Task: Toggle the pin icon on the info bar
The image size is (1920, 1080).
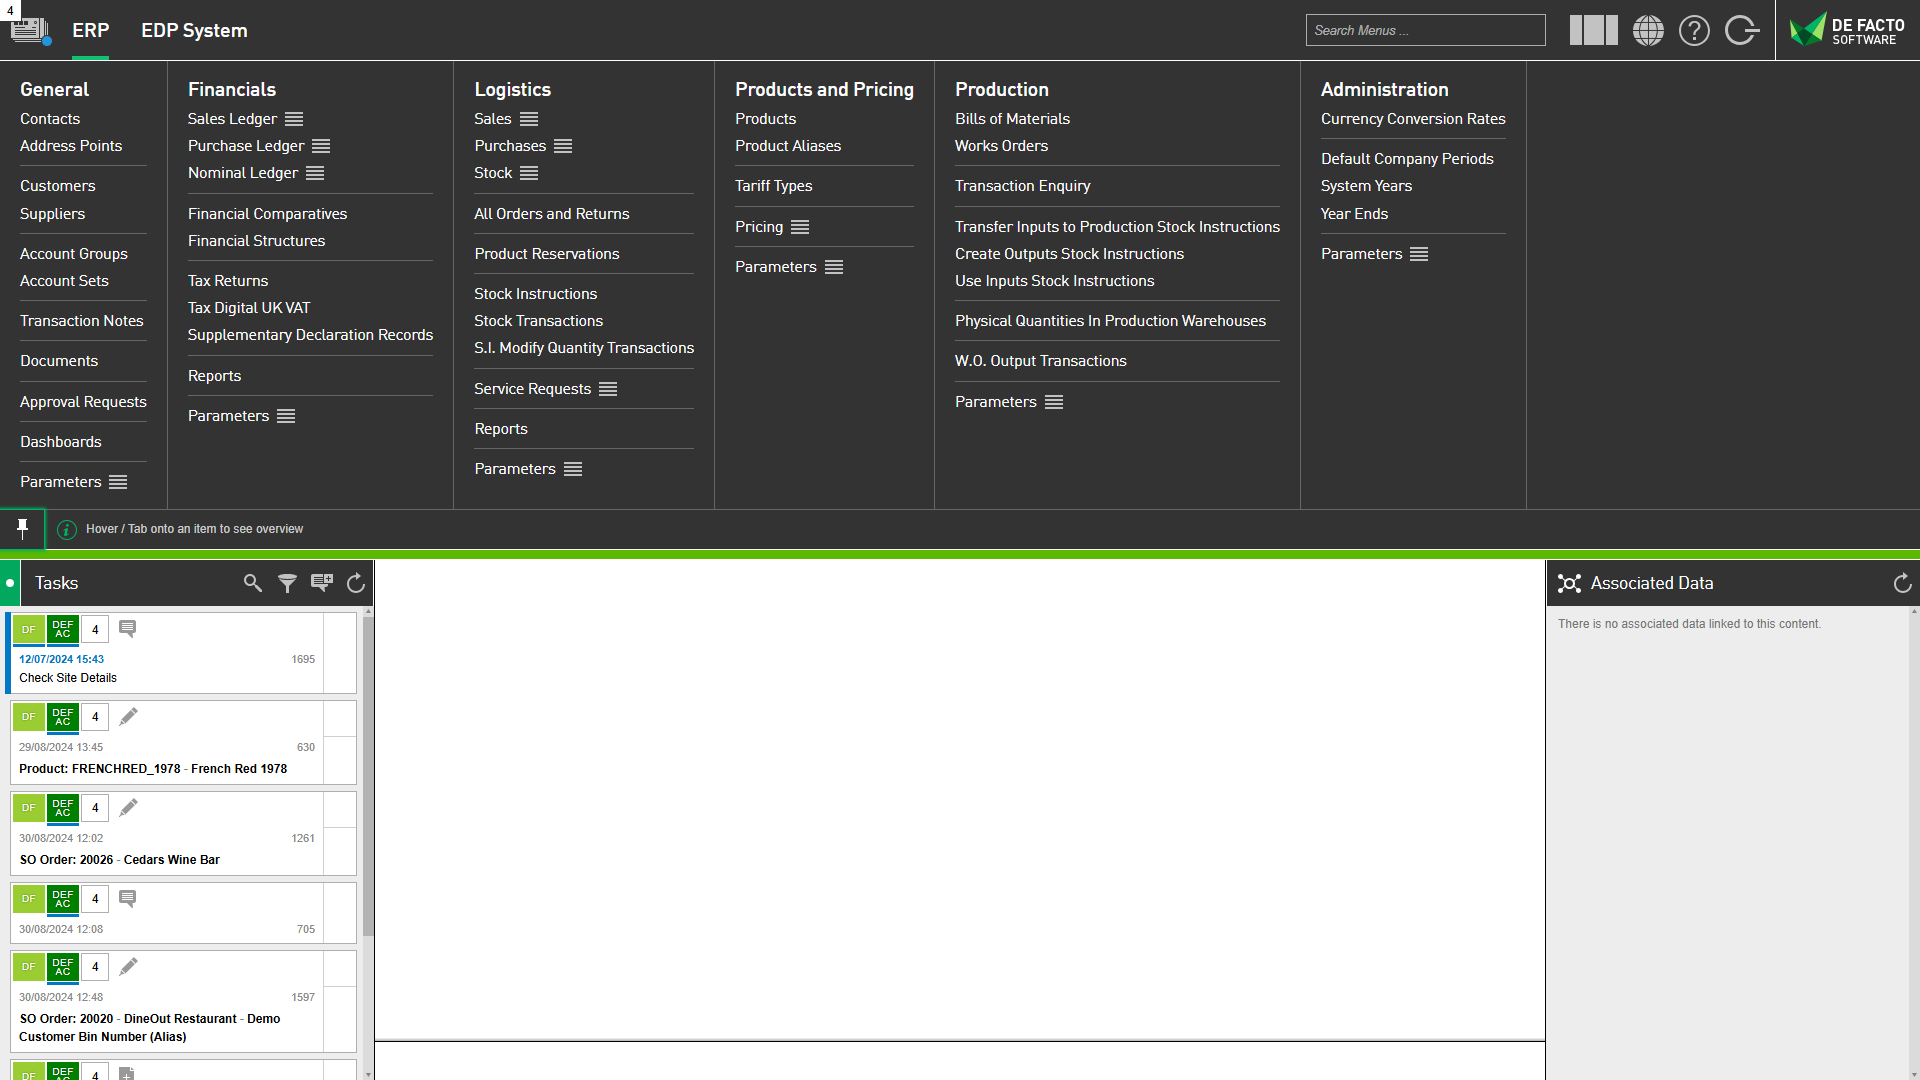Action: click(22, 529)
